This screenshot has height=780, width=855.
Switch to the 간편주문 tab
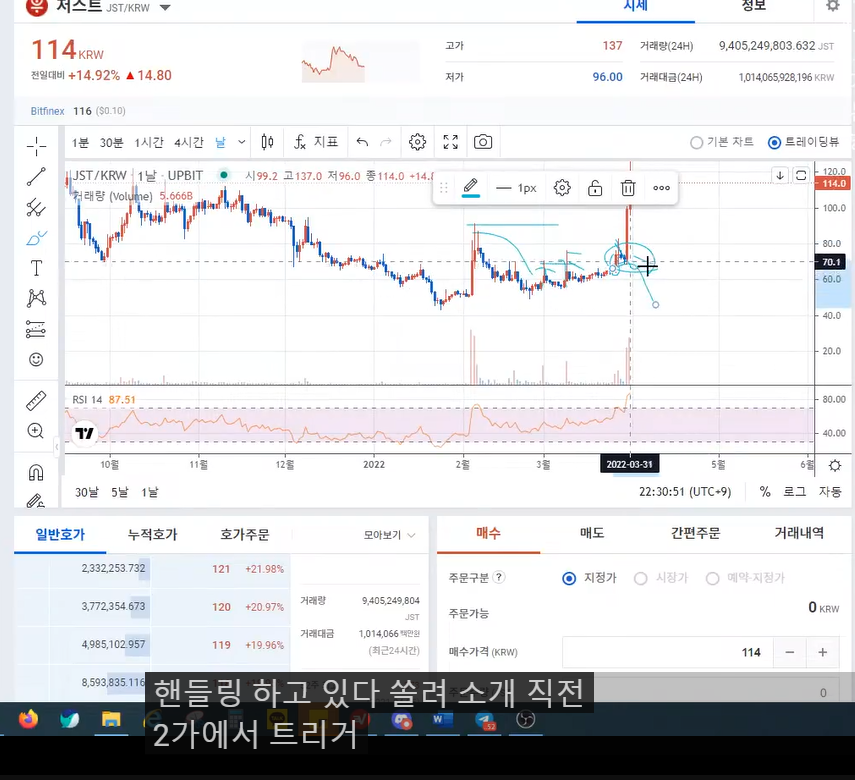coord(695,533)
